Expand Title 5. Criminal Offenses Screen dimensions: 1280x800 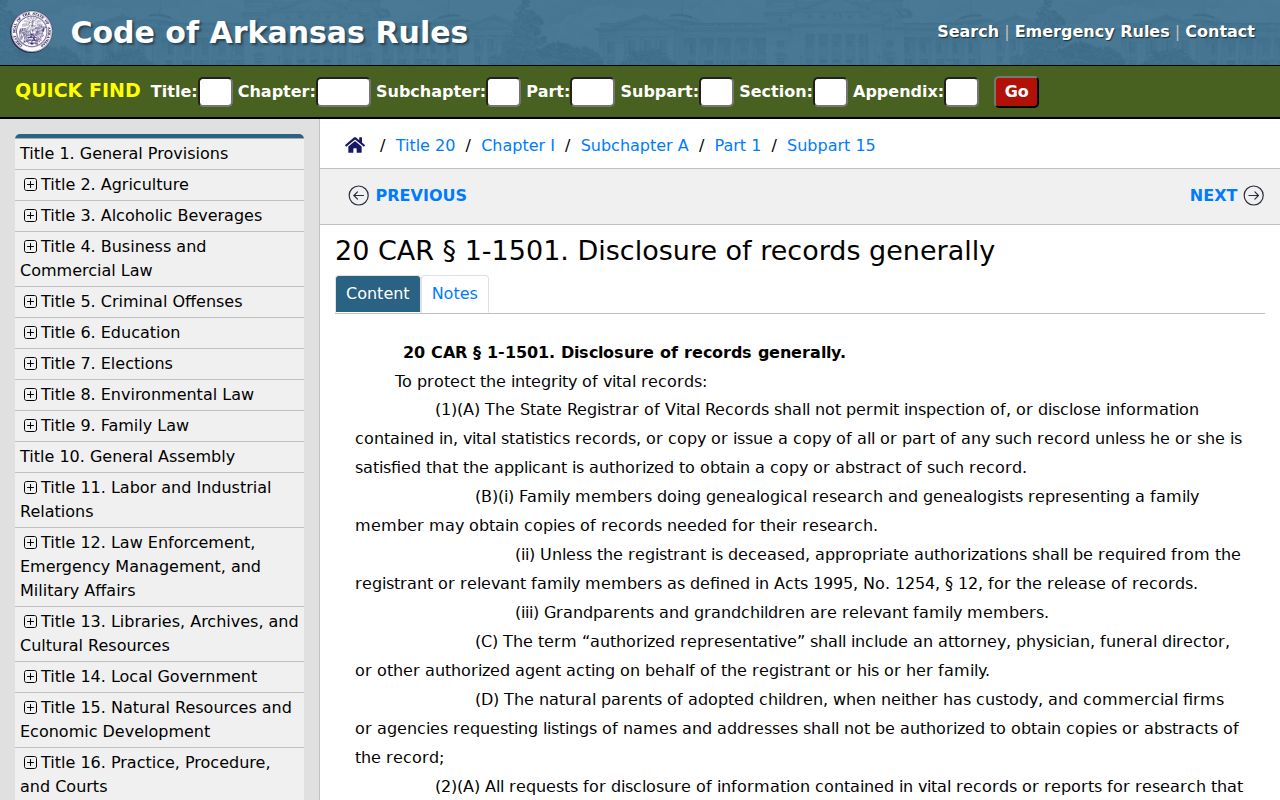click(x=30, y=301)
